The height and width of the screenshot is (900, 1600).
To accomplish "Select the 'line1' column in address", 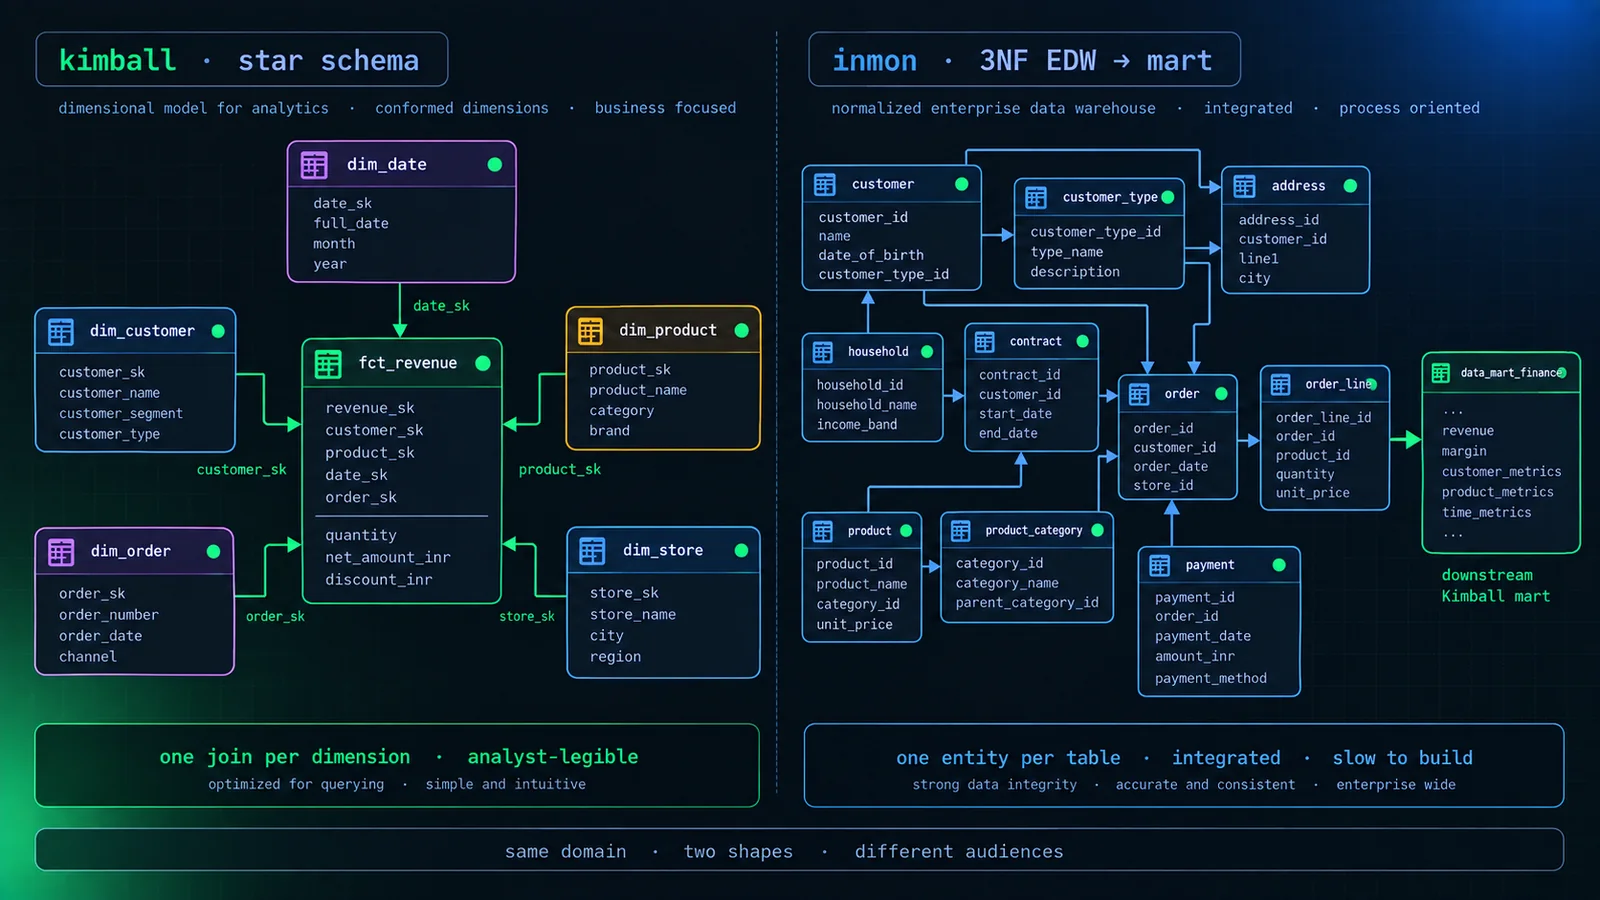I will click(1259, 258).
